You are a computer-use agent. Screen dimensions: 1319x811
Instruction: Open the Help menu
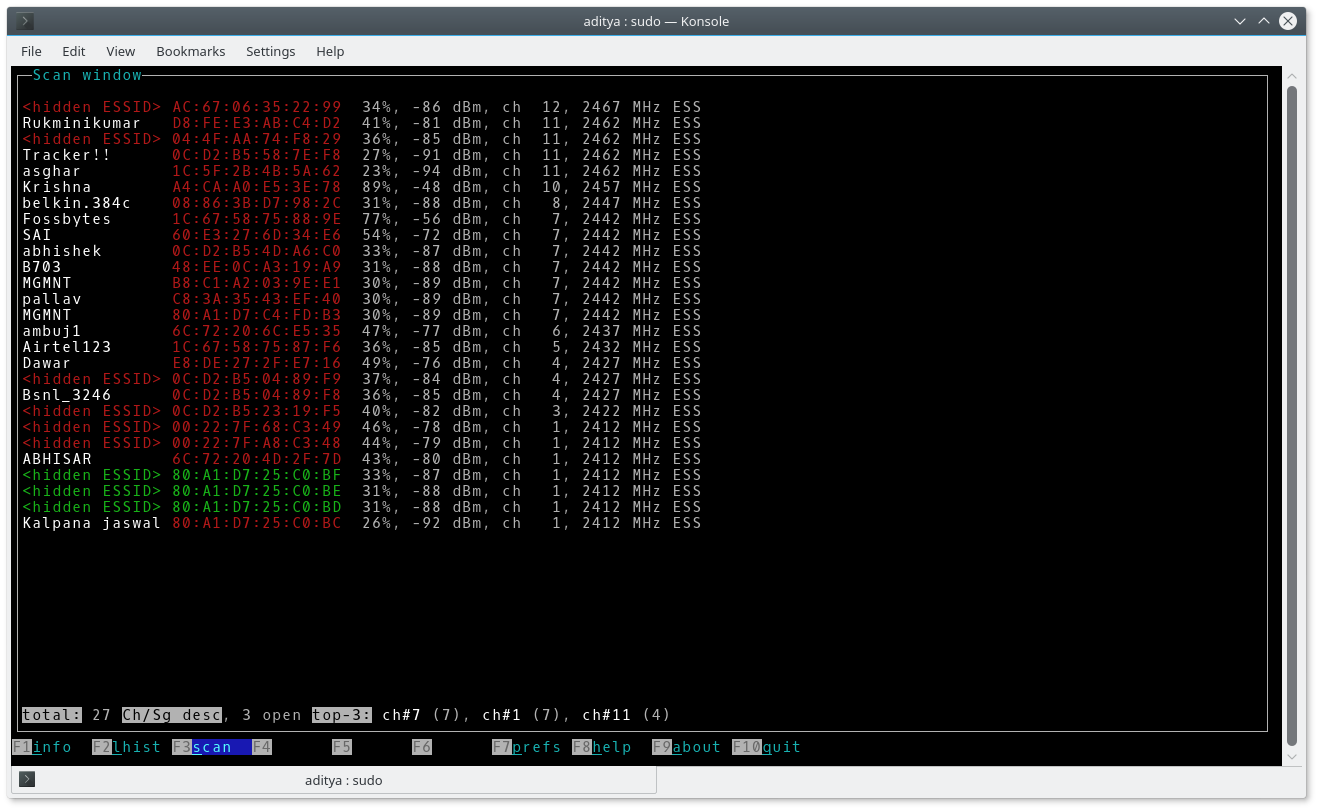(x=330, y=51)
